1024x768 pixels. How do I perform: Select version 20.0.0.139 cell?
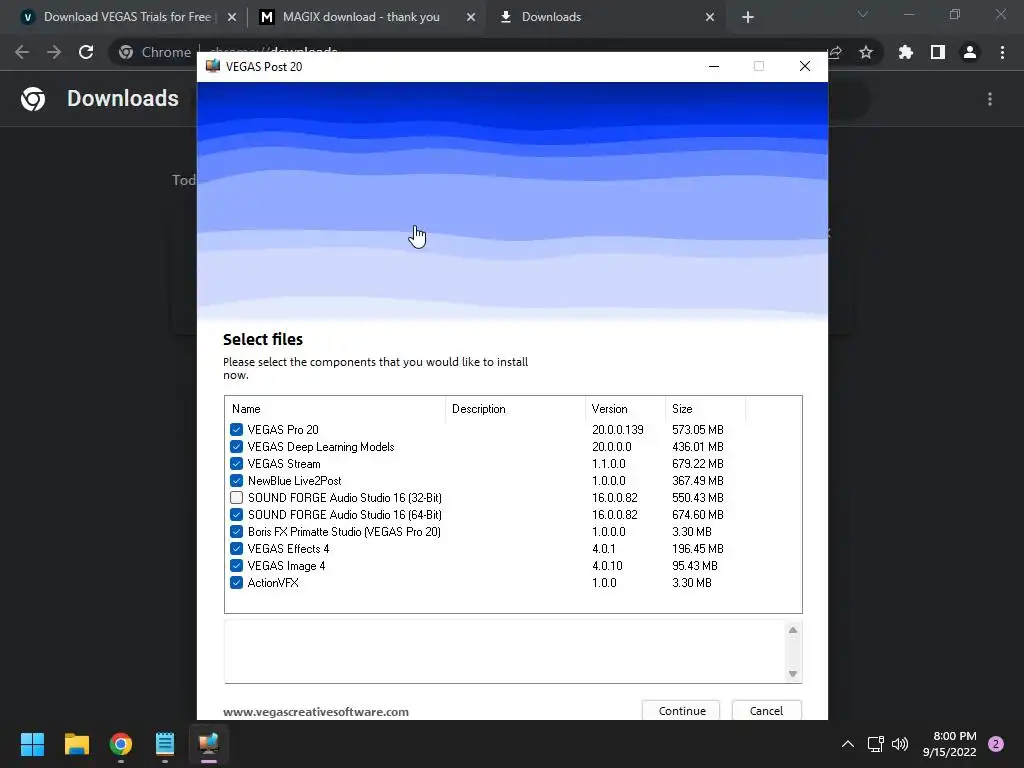point(618,430)
